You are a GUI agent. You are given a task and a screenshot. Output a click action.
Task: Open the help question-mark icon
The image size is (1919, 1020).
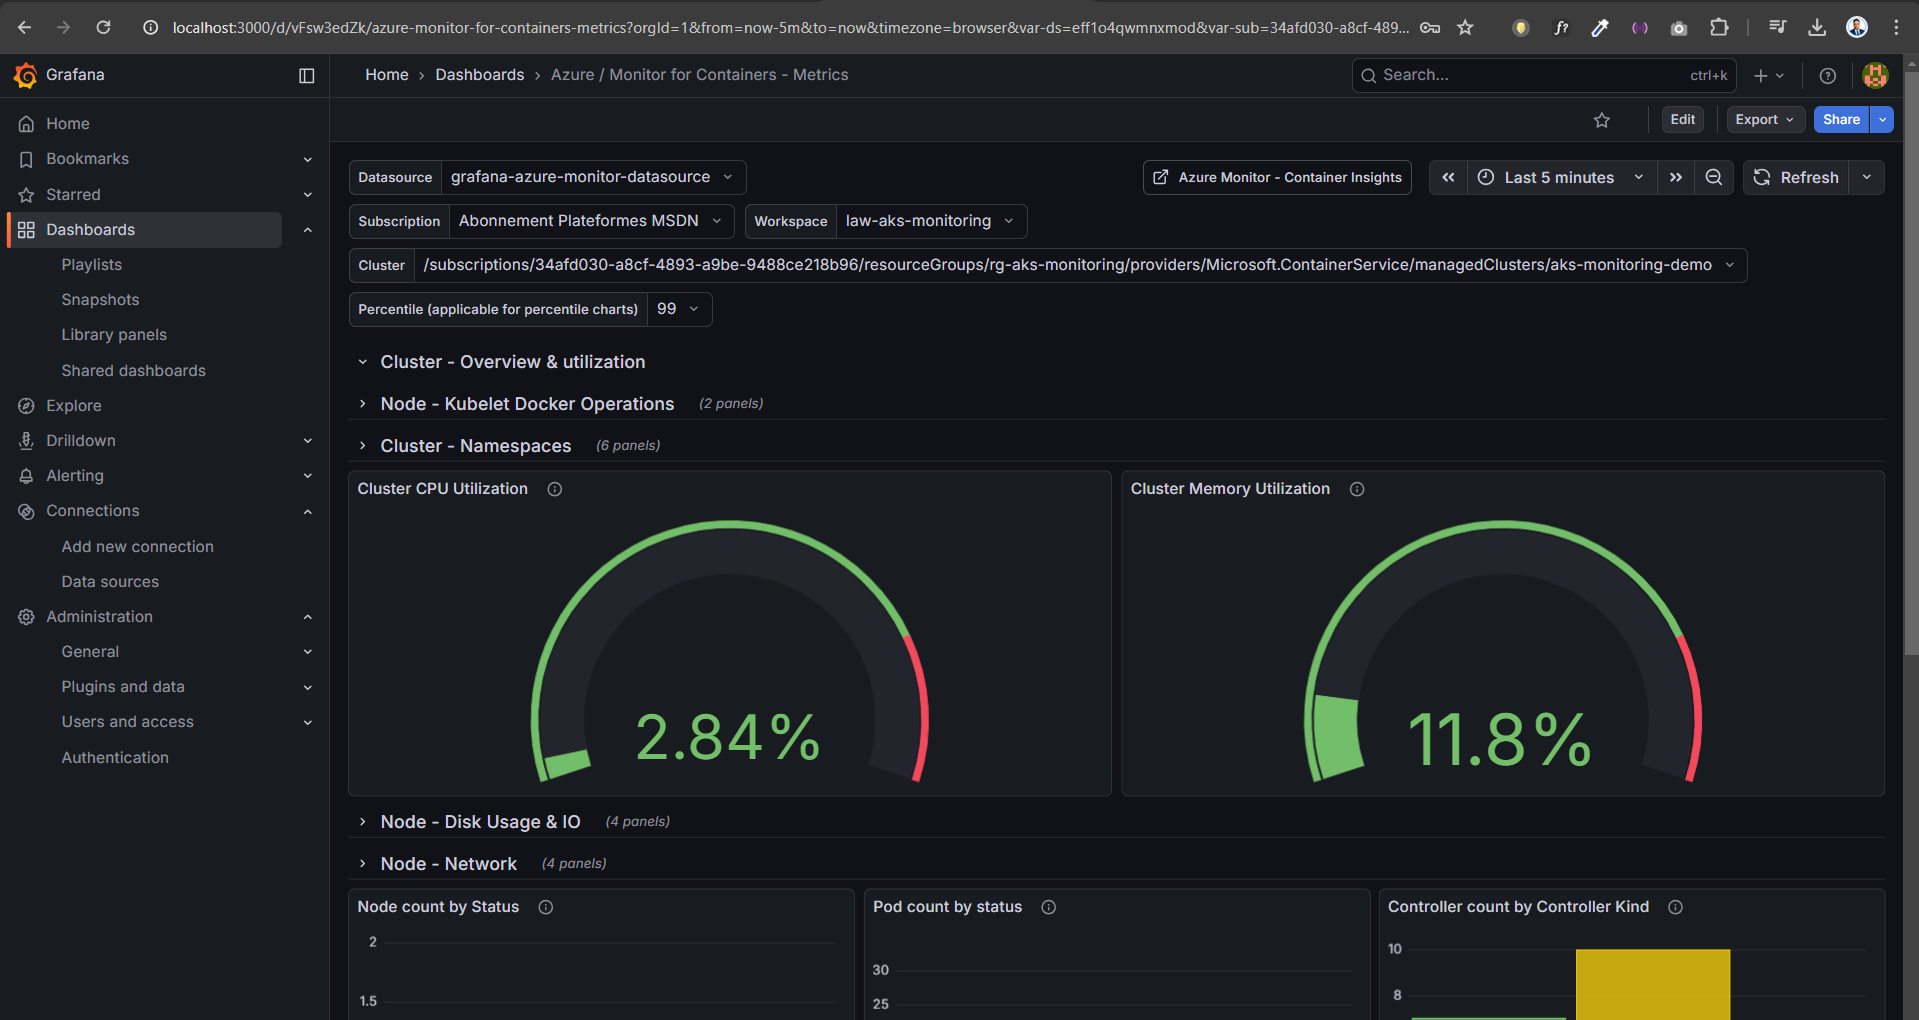(x=1828, y=75)
